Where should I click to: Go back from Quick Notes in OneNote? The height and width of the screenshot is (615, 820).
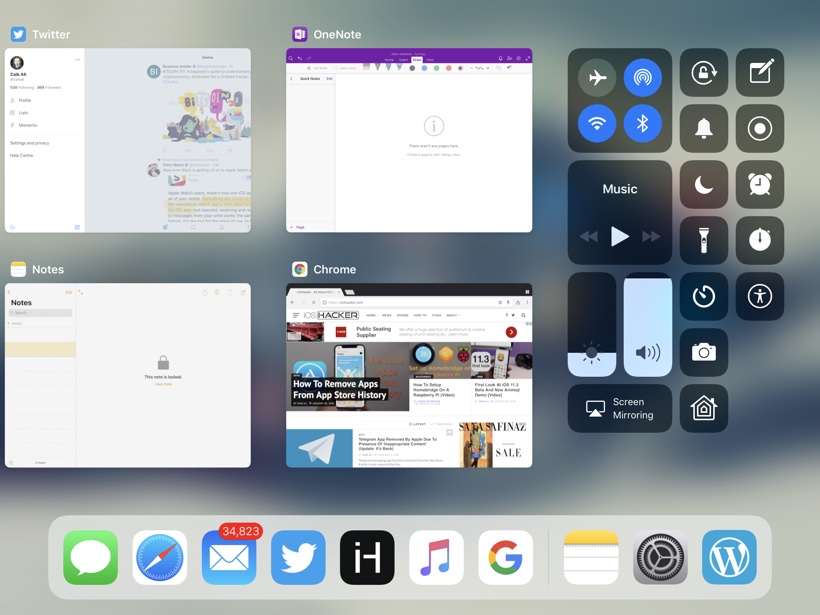pos(291,78)
